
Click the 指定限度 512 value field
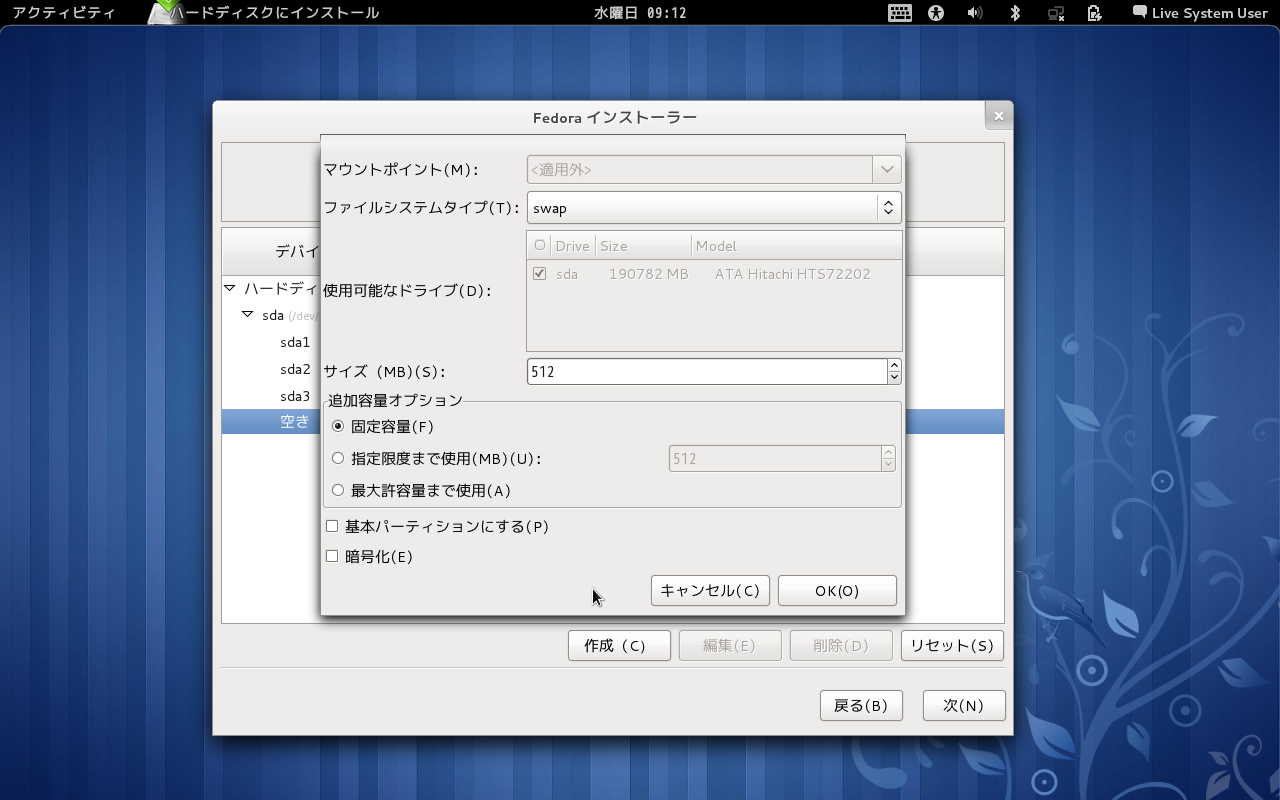coord(774,458)
